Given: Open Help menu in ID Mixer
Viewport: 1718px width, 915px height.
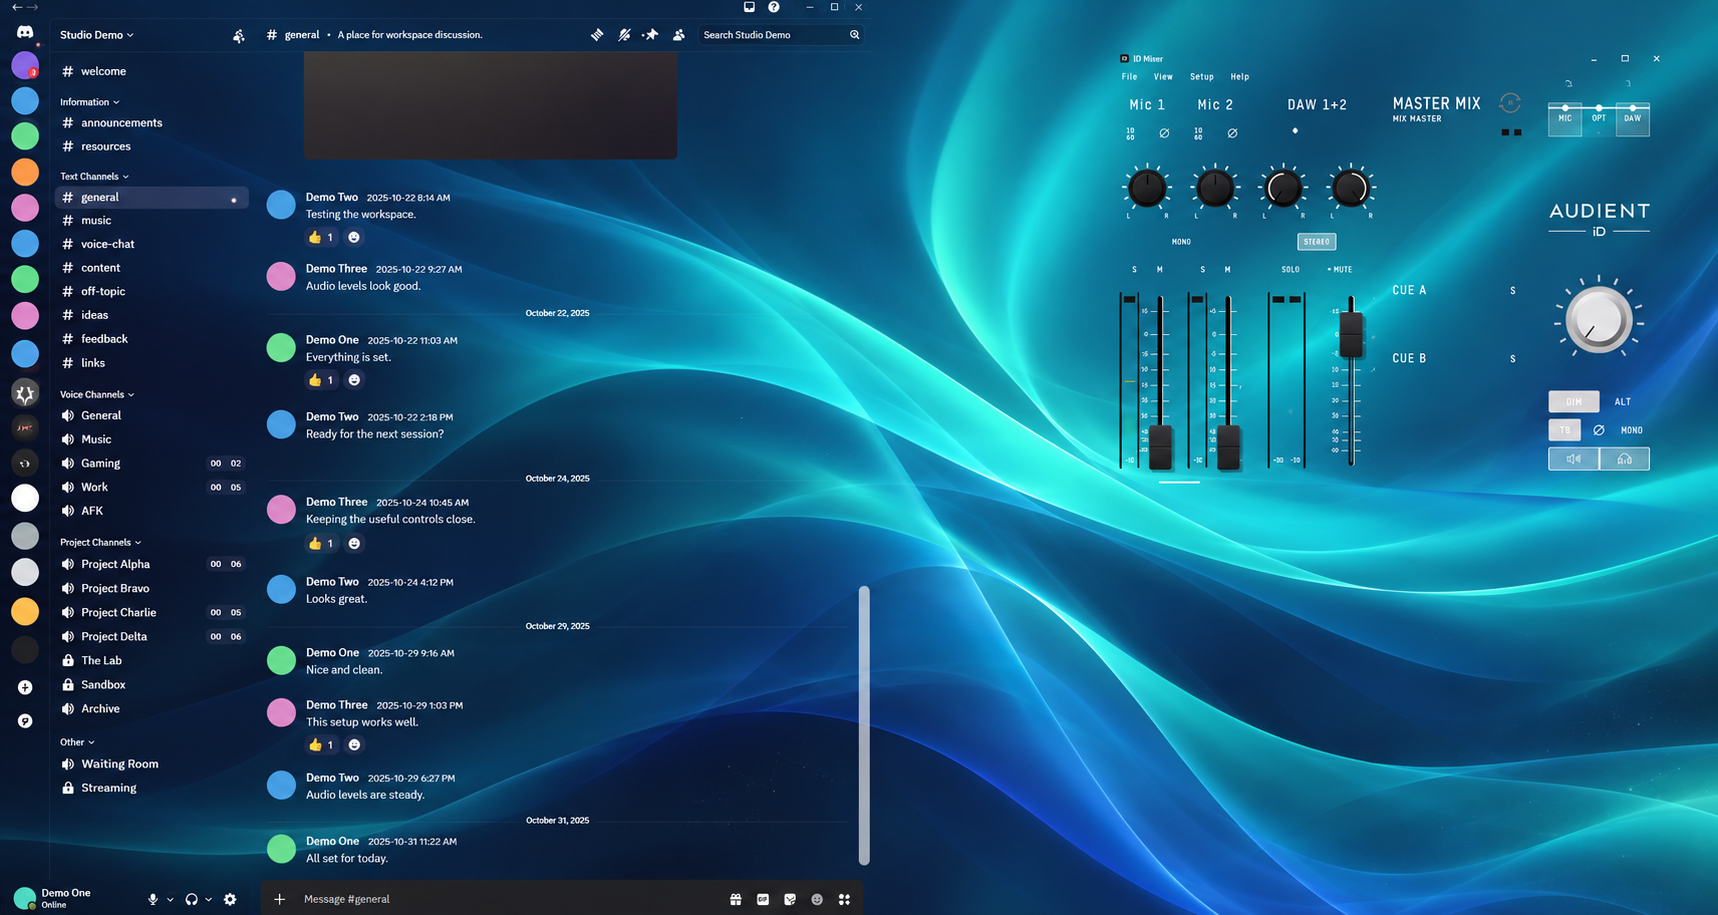Looking at the screenshot, I should 1240,77.
